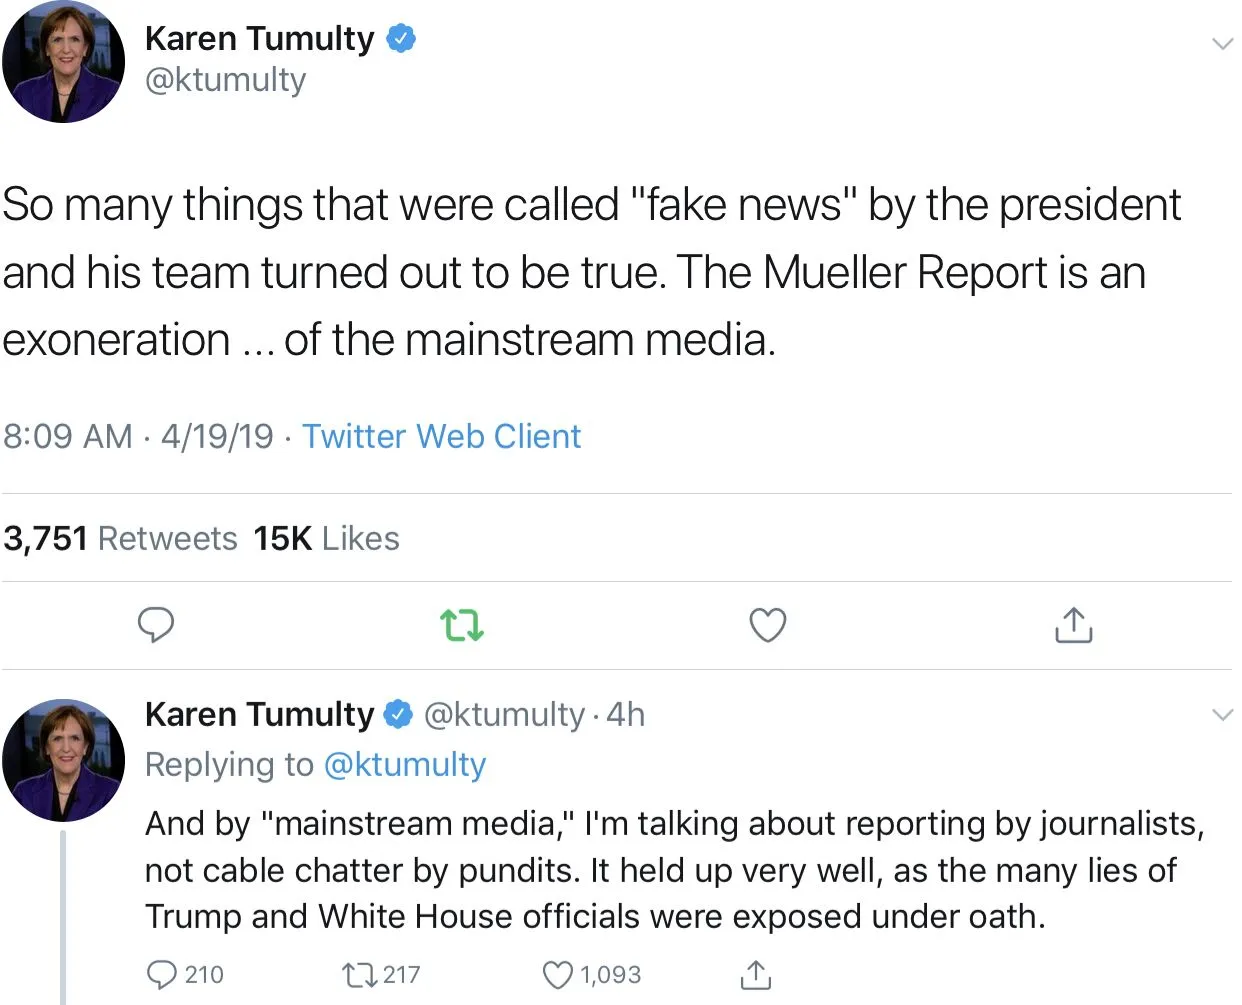Share the reply tweet

click(755, 974)
